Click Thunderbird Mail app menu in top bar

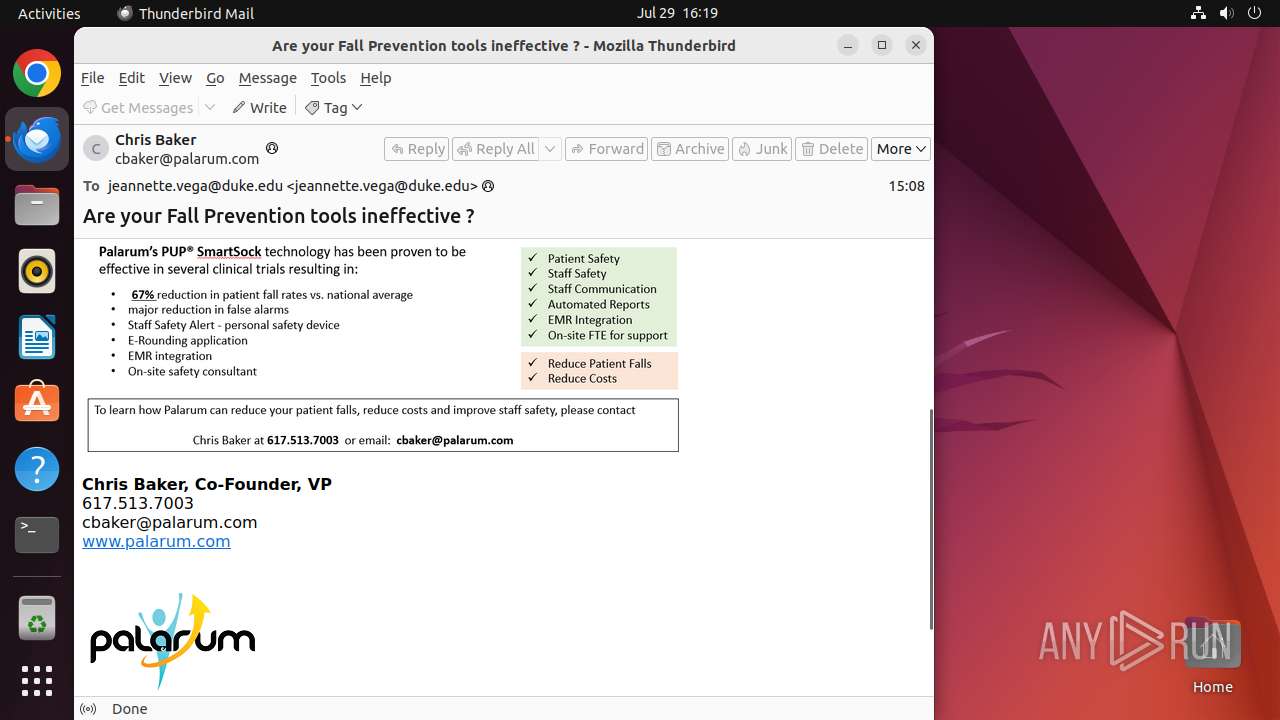coord(186,13)
